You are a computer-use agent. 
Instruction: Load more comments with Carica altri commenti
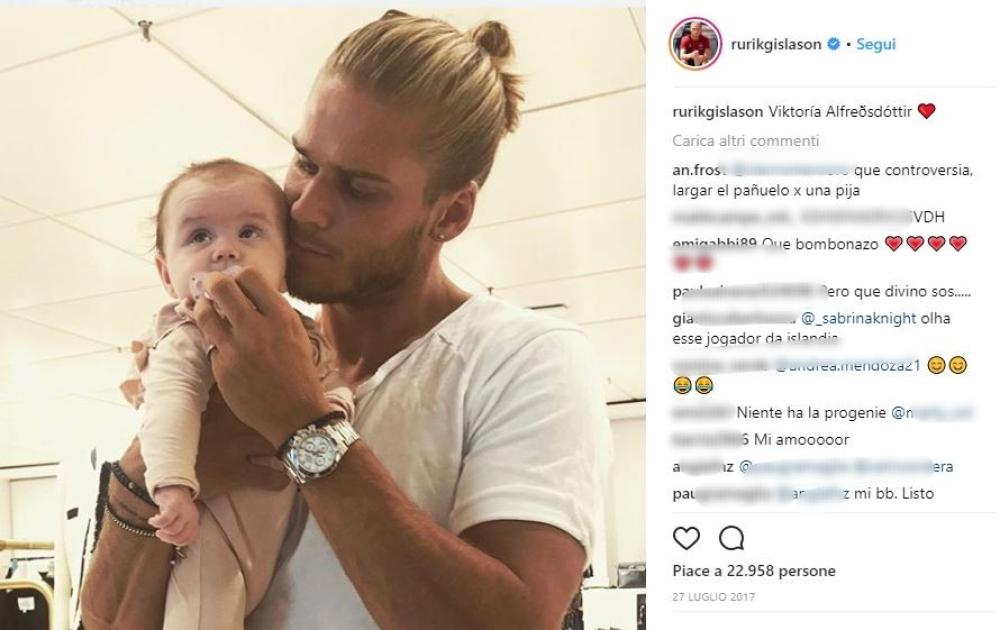tap(746, 140)
